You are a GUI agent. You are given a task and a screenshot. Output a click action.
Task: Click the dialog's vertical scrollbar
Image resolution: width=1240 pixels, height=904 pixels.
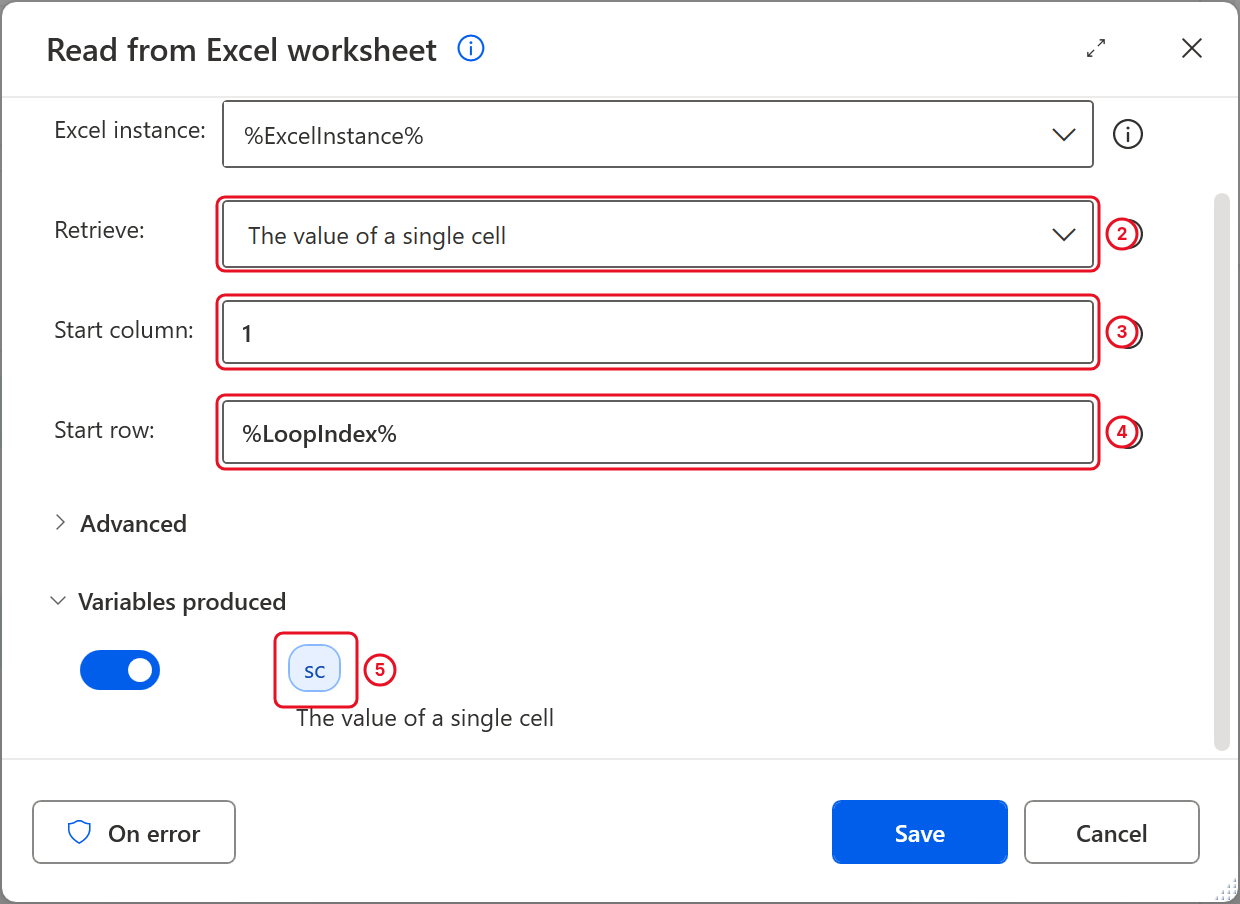click(1221, 472)
